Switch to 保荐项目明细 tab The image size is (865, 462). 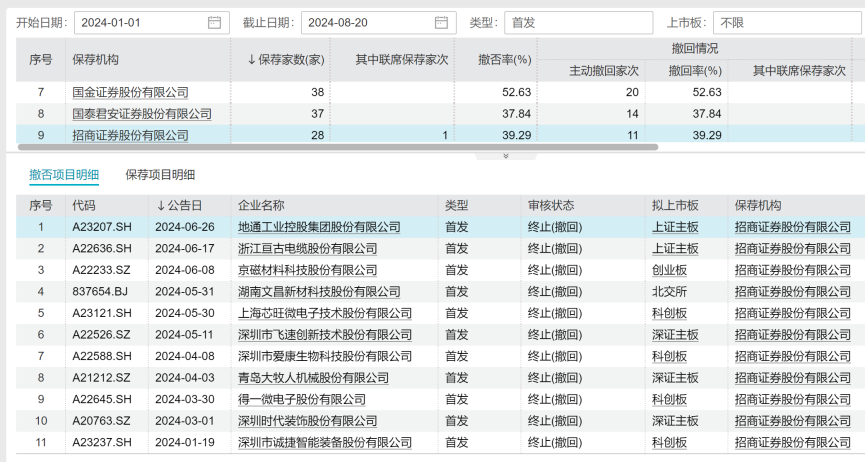160,175
